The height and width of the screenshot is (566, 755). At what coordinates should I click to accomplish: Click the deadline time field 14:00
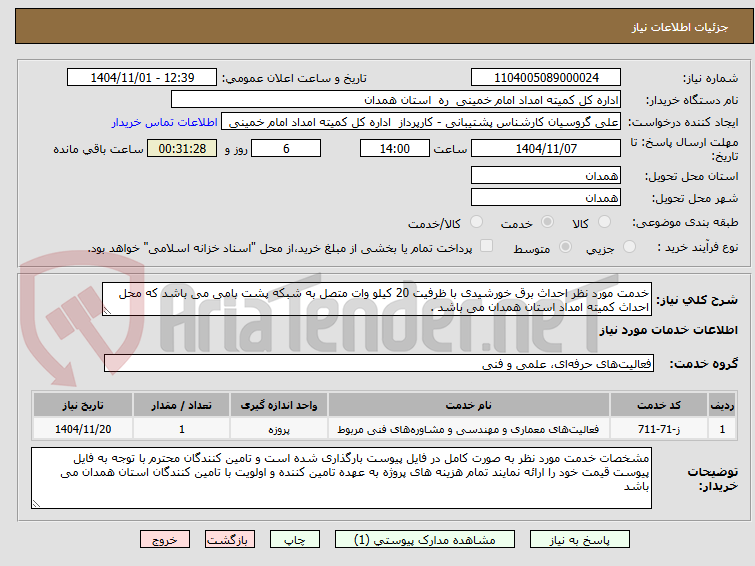tap(395, 148)
